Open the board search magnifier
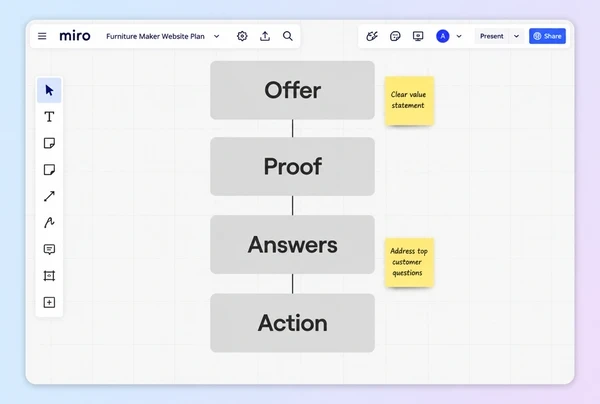 click(288, 36)
